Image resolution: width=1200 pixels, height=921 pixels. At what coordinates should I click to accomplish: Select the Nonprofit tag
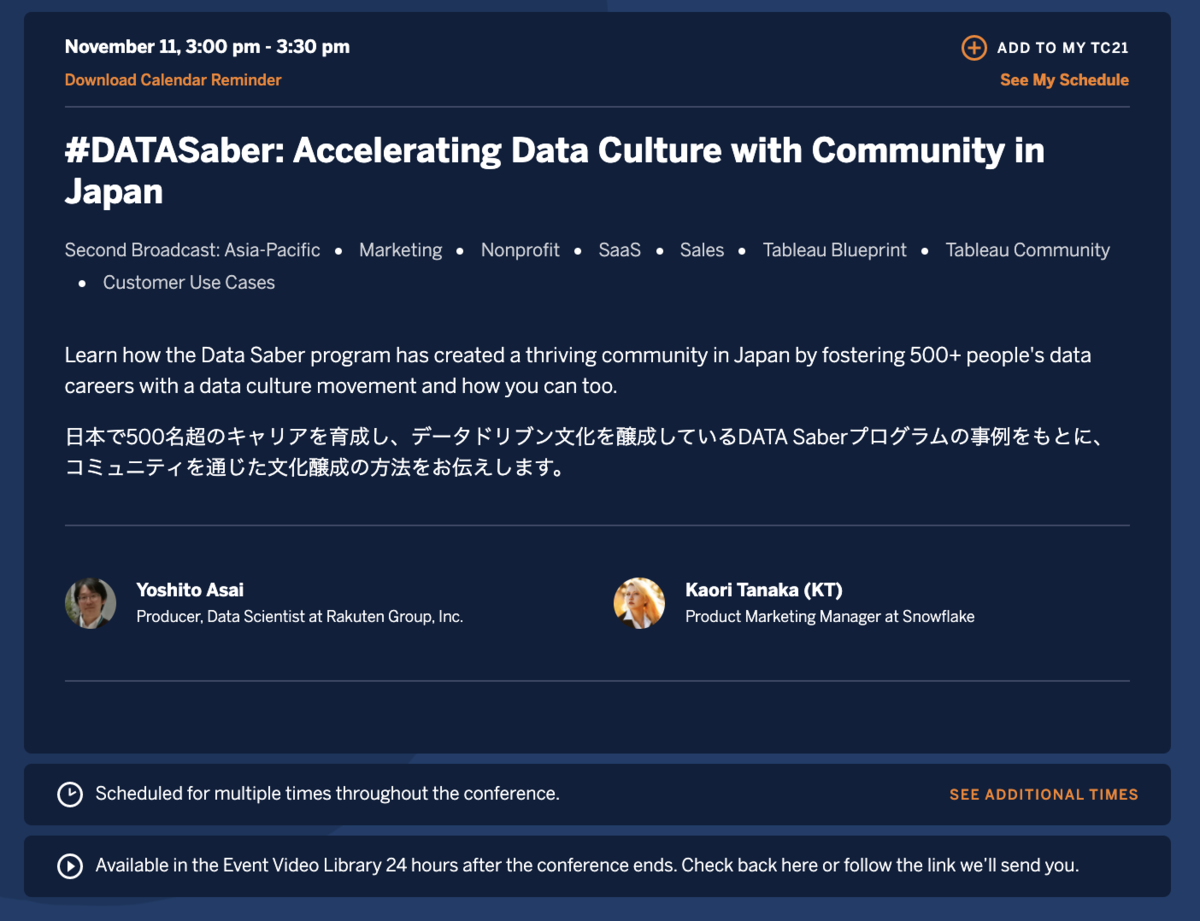coord(520,250)
